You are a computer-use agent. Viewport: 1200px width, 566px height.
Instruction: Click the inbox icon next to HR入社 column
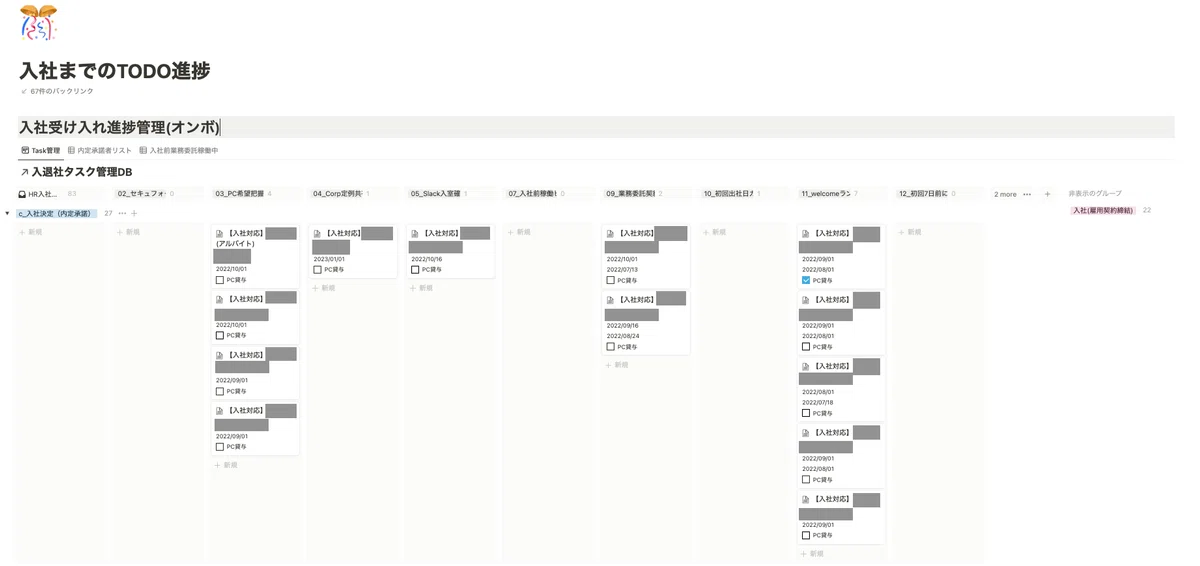tap(23, 194)
